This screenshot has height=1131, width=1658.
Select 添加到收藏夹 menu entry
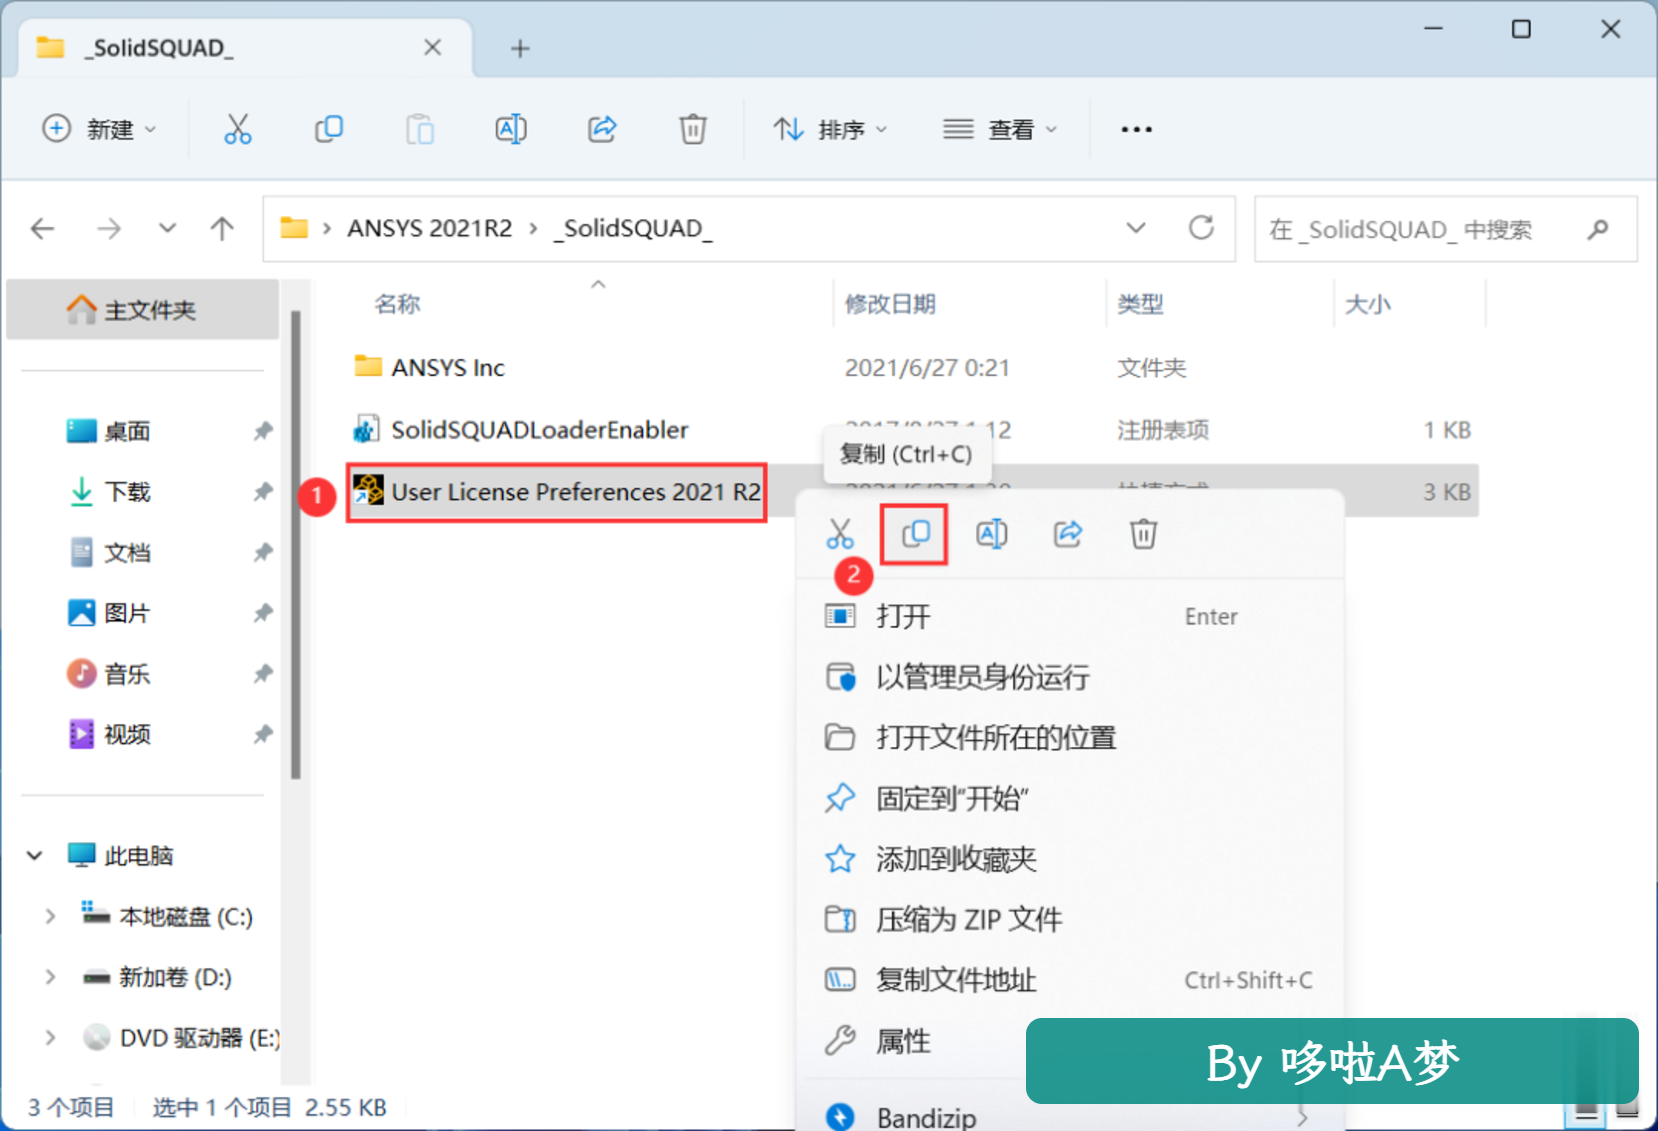pos(1069,859)
